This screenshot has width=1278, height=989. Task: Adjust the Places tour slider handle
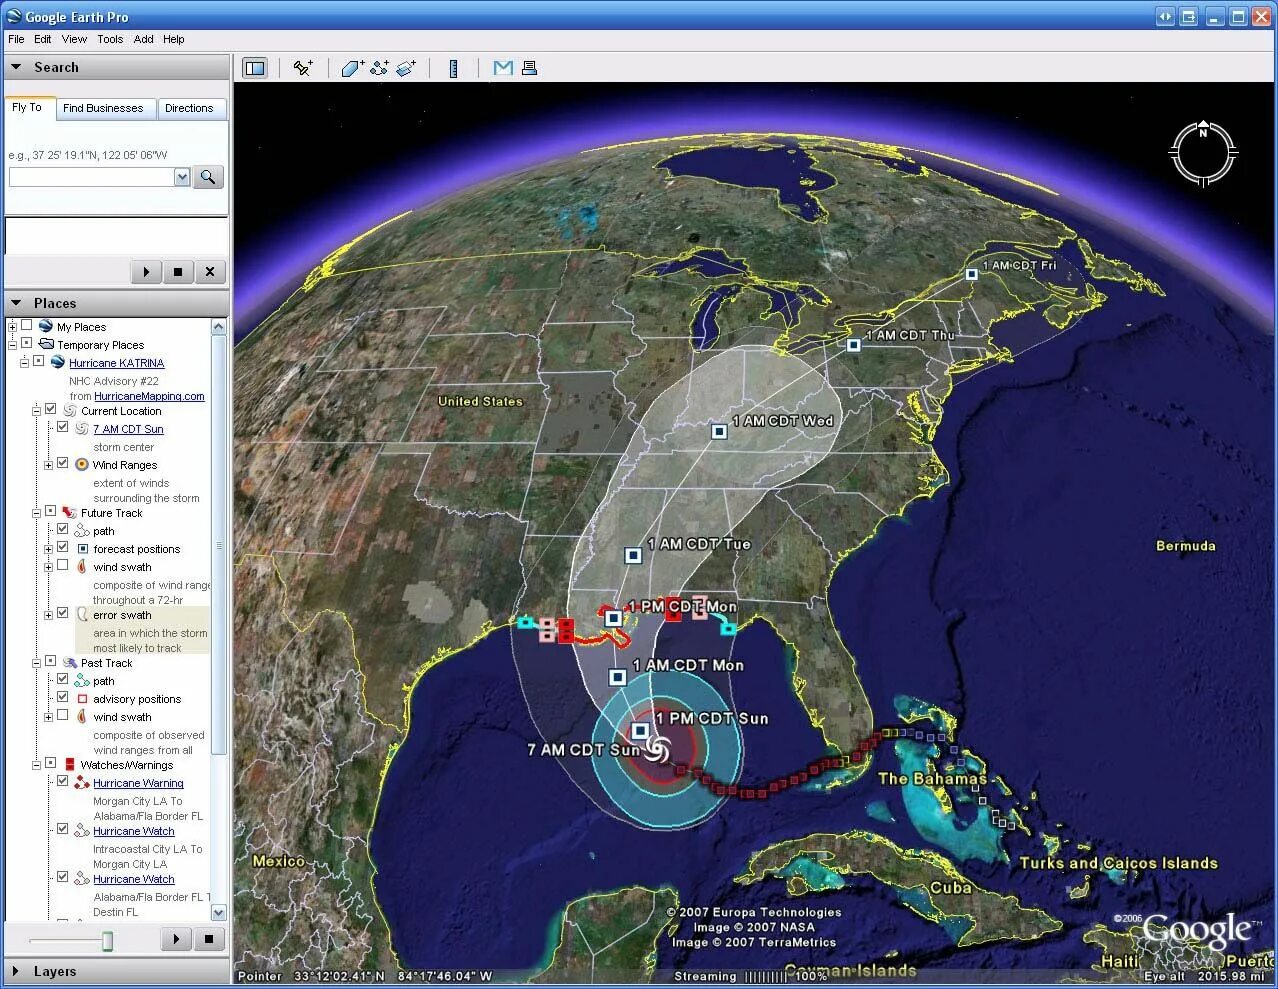coord(108,941)
